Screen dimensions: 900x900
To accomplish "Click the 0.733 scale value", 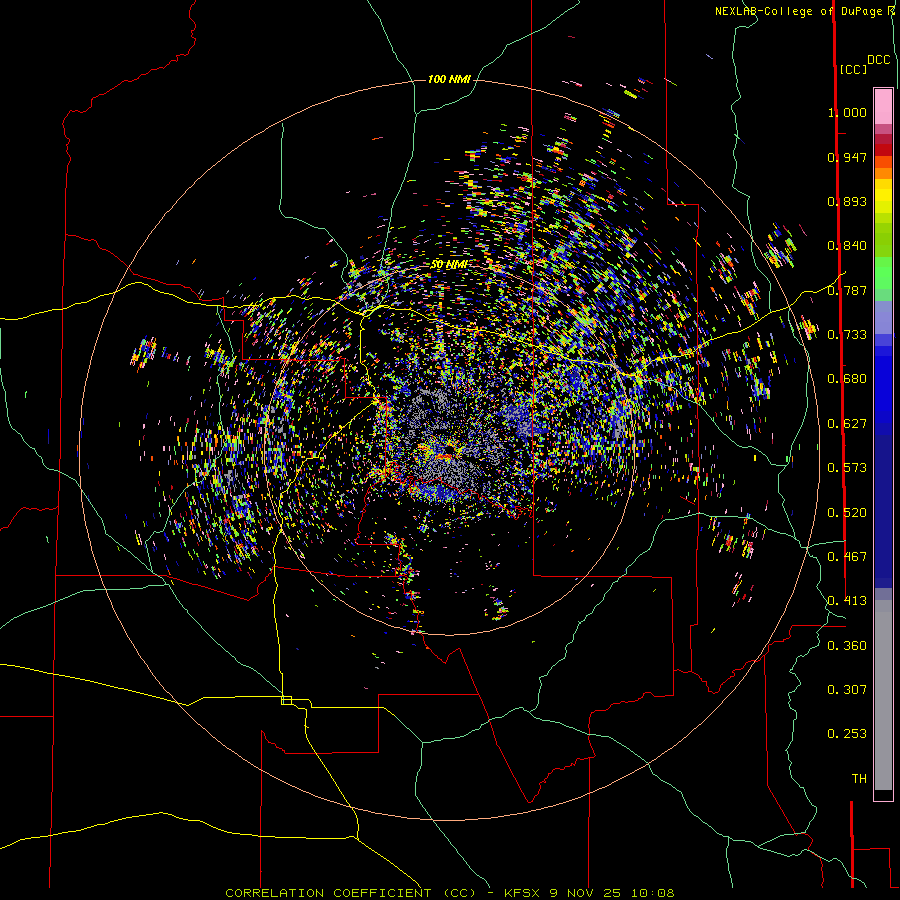I will click(847, 335).
